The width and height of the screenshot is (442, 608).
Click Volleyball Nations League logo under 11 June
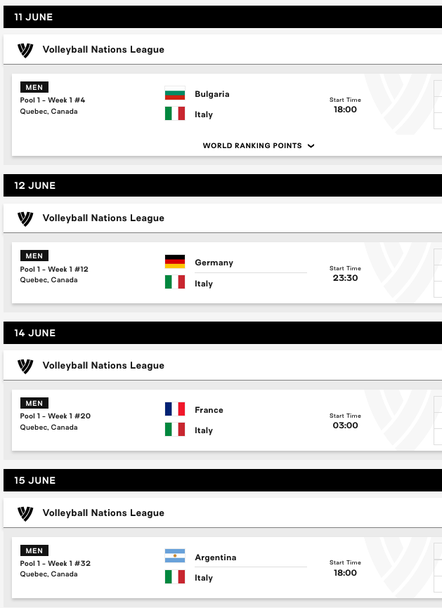point(25,50)
